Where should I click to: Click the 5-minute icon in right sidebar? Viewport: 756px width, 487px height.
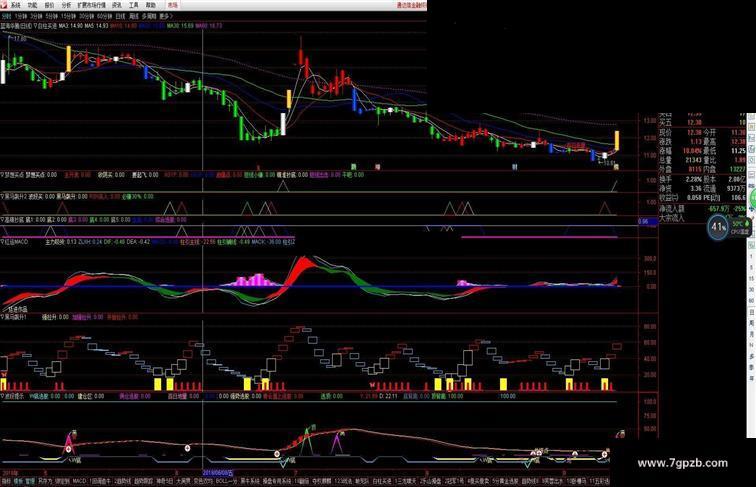tap(751, 268)
